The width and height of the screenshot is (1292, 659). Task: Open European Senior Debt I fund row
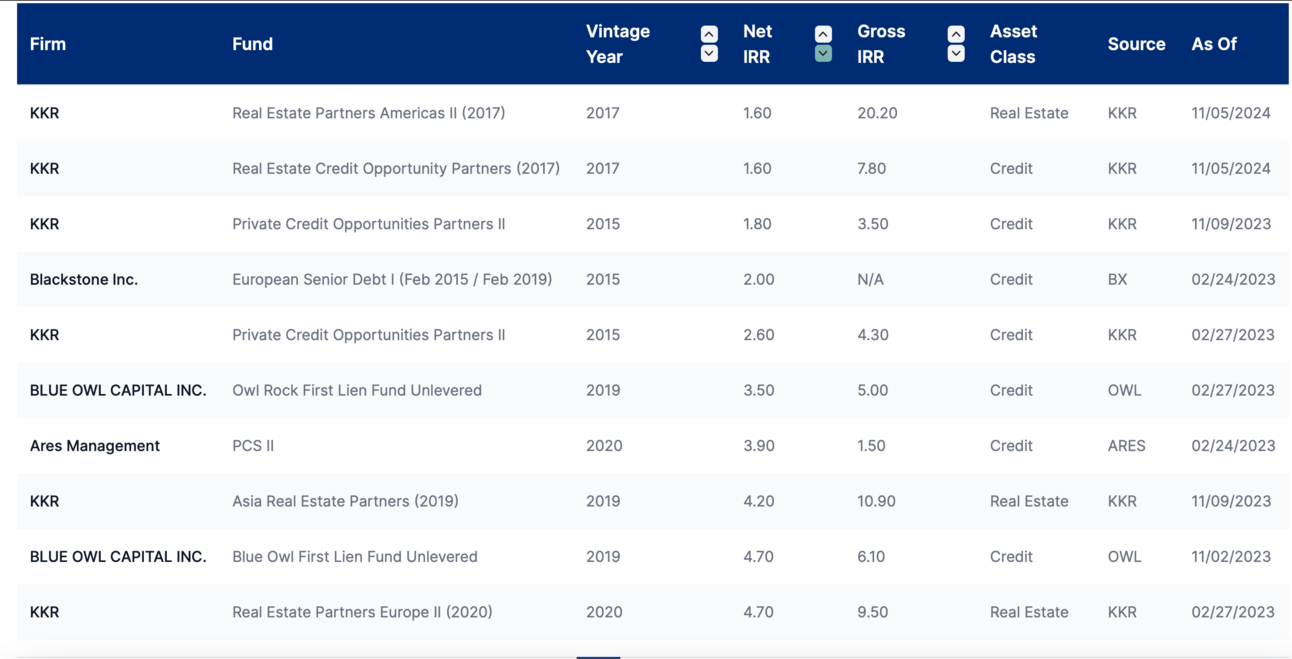[x=392, y=279]
